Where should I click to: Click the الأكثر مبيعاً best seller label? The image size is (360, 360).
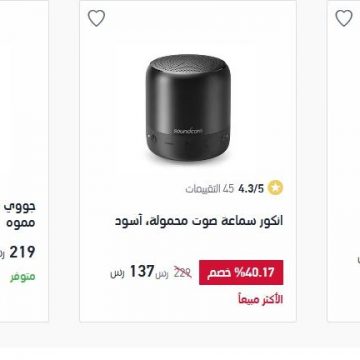[x=261, y=299]
